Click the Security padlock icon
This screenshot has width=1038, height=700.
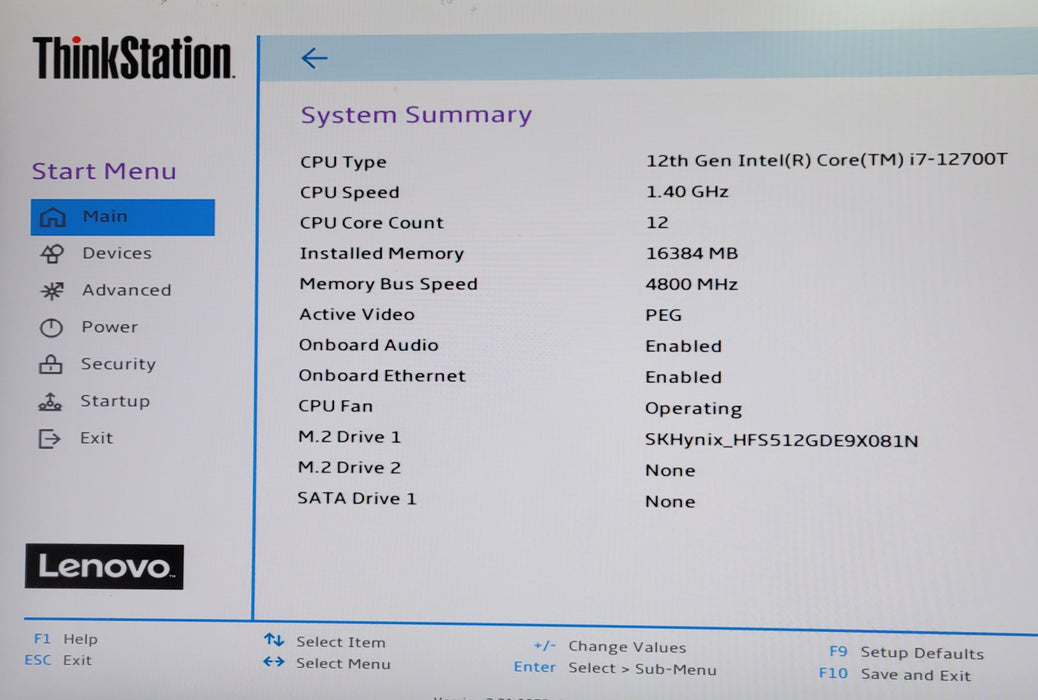pos(50,364)
